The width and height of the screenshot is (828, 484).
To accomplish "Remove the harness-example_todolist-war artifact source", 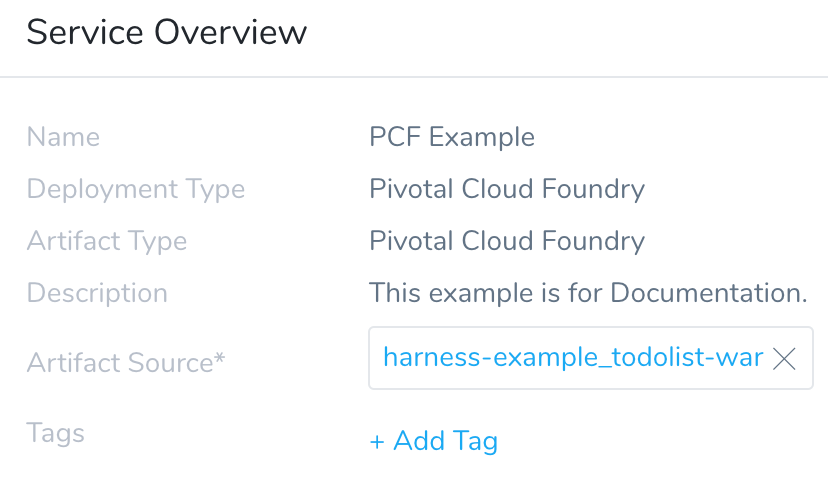I will [784, 359].
